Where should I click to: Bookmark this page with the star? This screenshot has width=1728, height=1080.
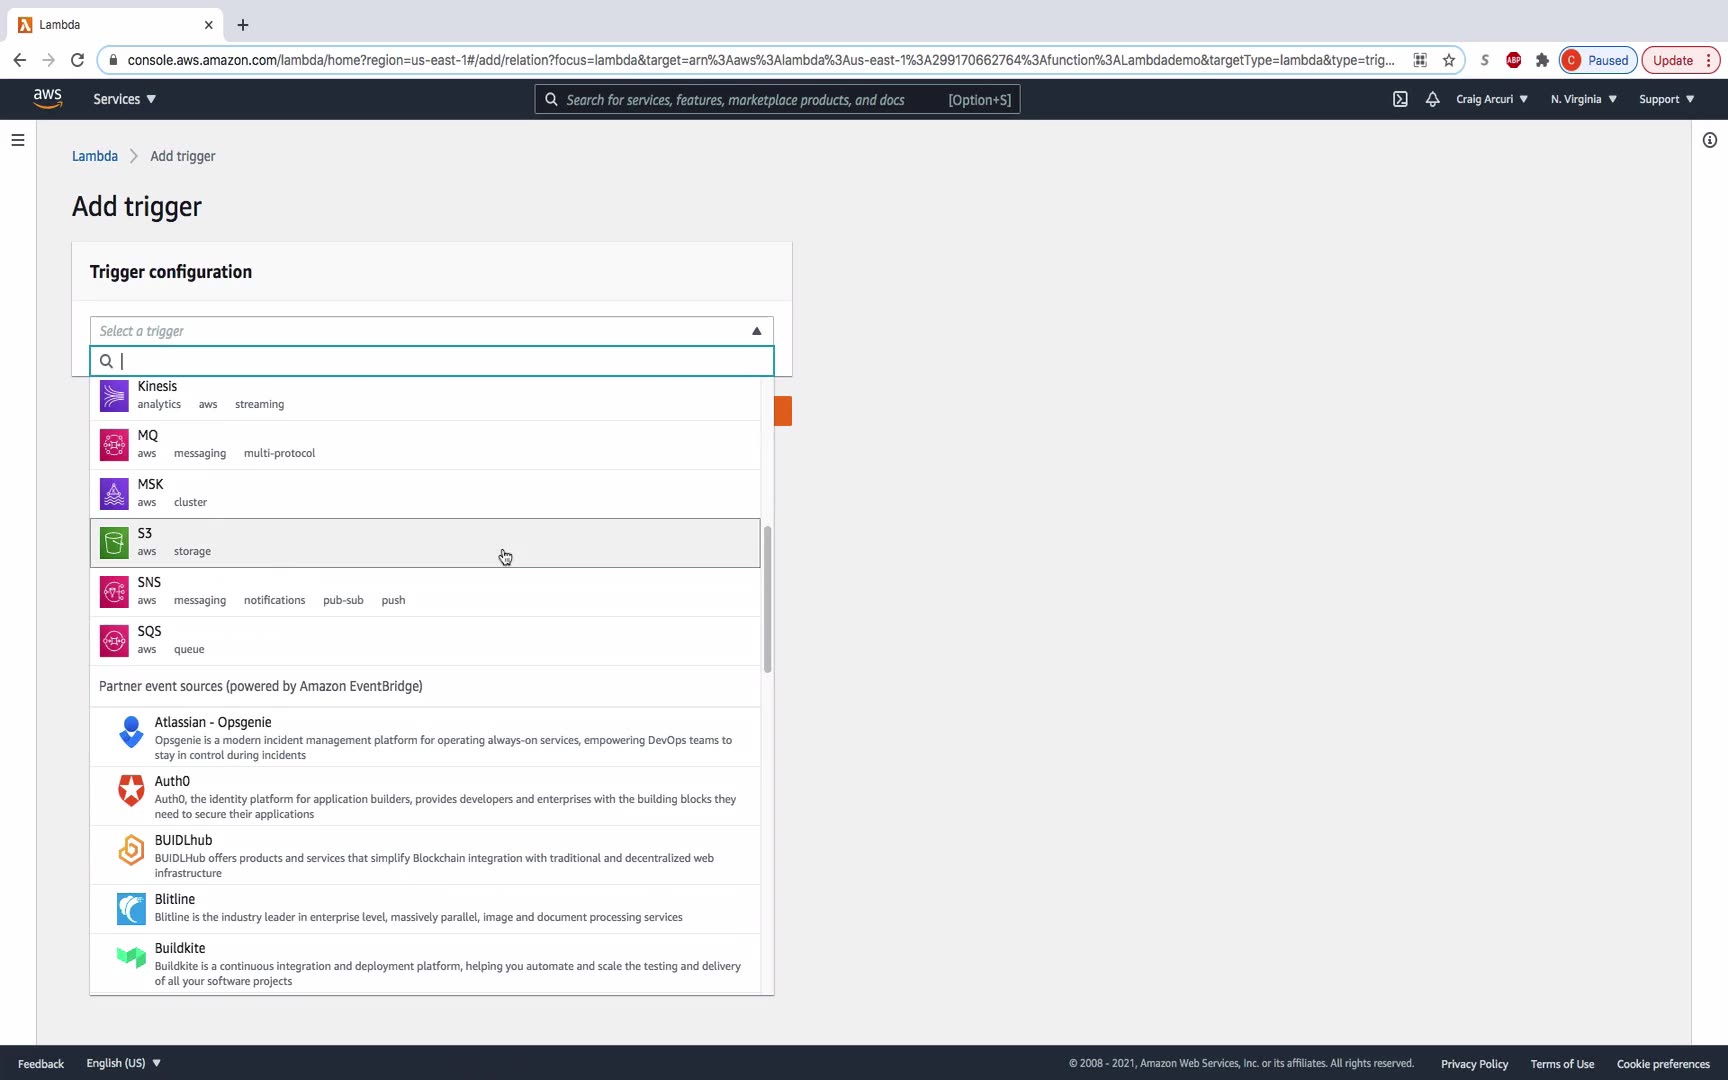coord(1449,60)
